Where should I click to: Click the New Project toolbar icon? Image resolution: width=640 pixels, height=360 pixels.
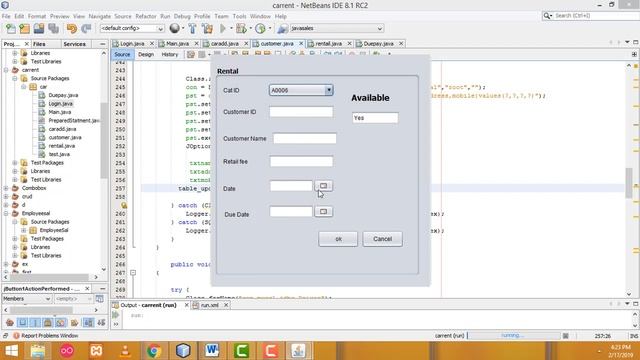[24, 29]
